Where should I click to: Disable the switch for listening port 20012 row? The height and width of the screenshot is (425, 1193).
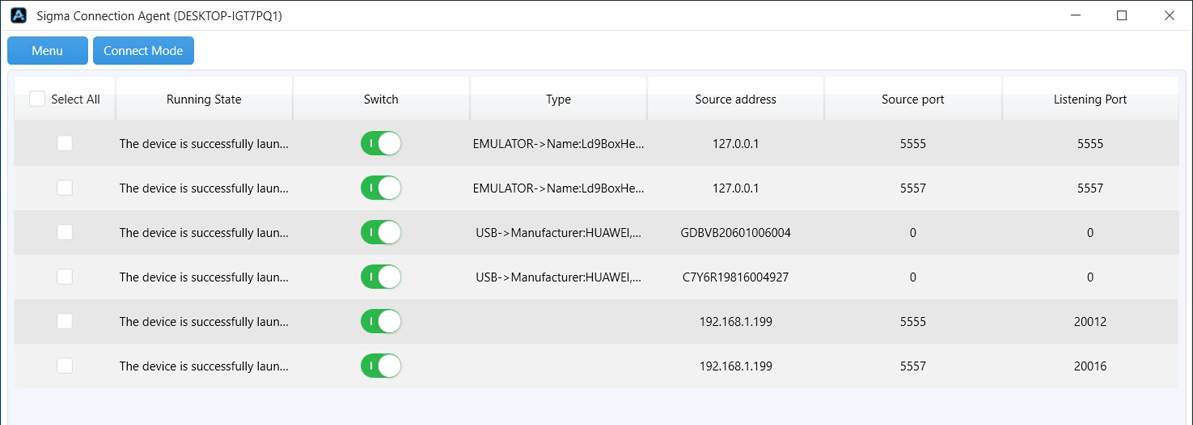[x=380, y=322]
